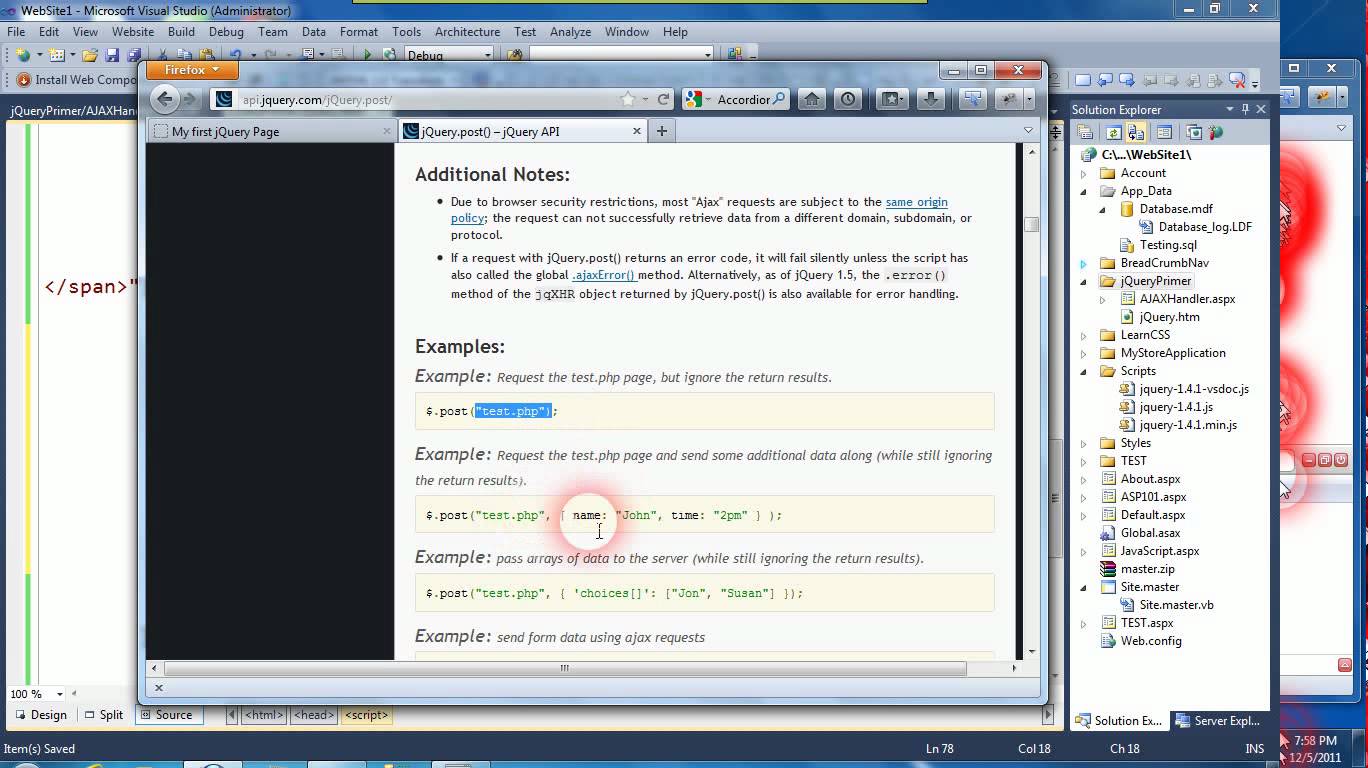Click the Undo icon in Visual Studio toolbar

click(x=235, y=55)
